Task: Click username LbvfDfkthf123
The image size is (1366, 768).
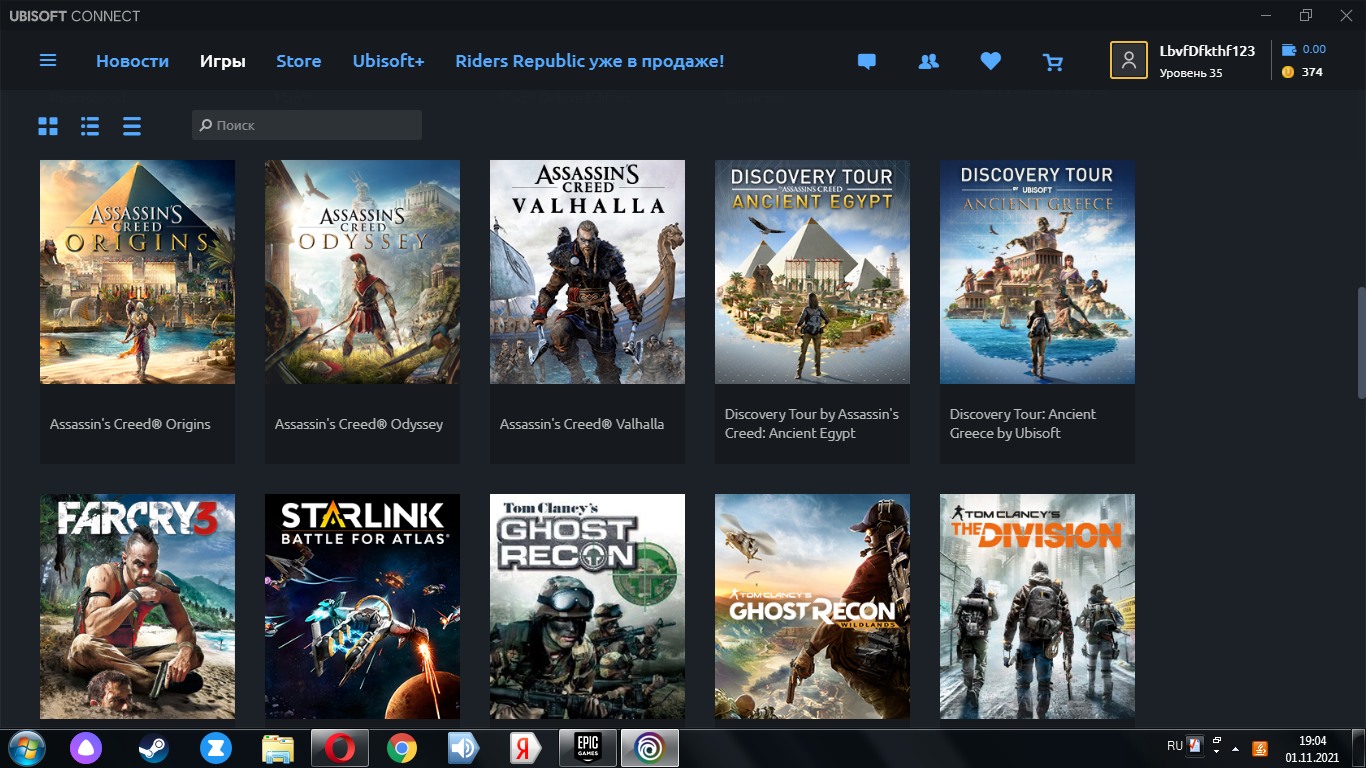Action: tap(1207, 51)
